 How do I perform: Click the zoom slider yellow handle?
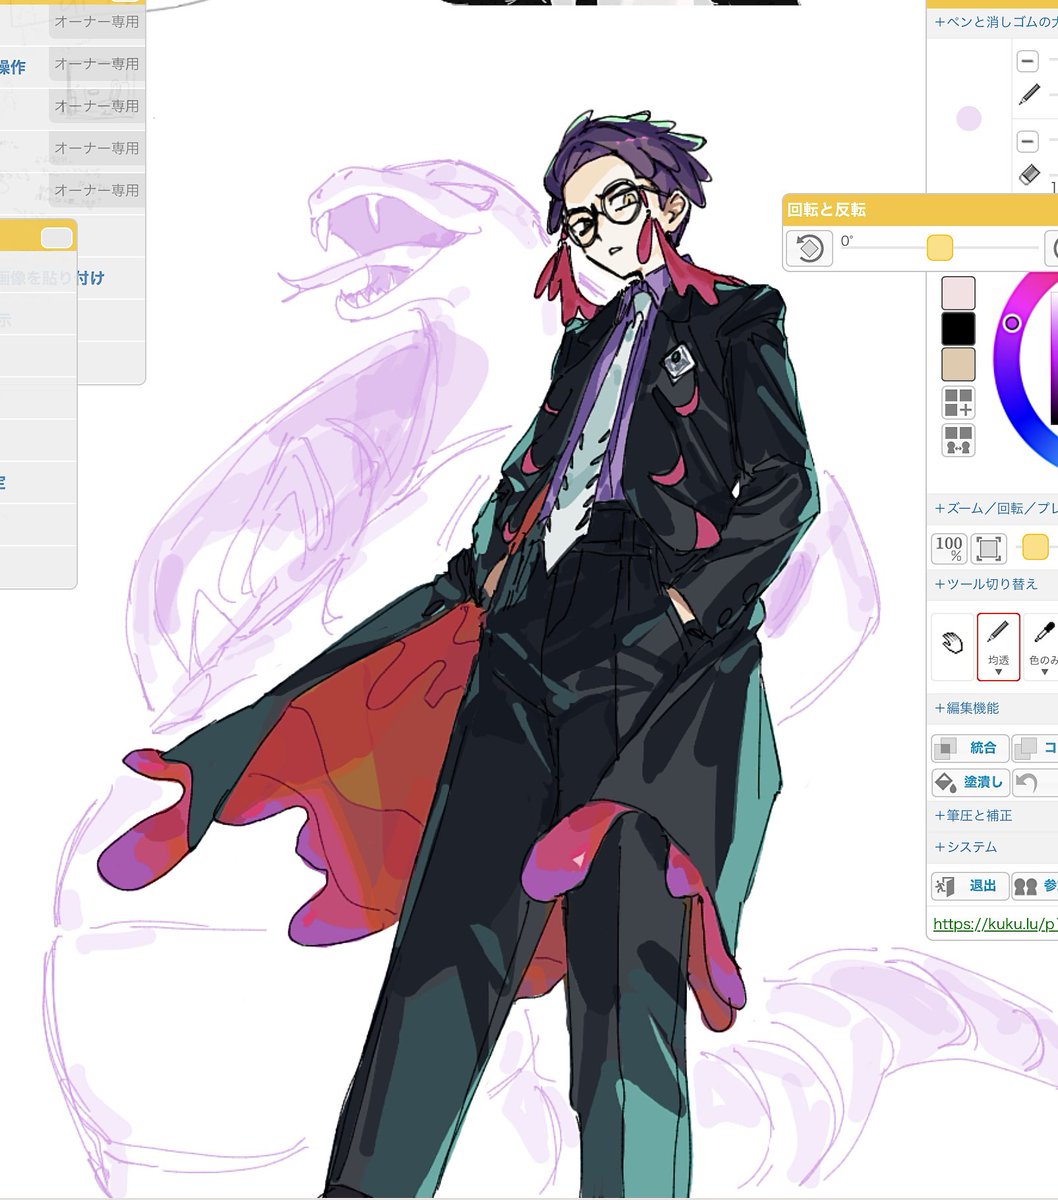1035,547
